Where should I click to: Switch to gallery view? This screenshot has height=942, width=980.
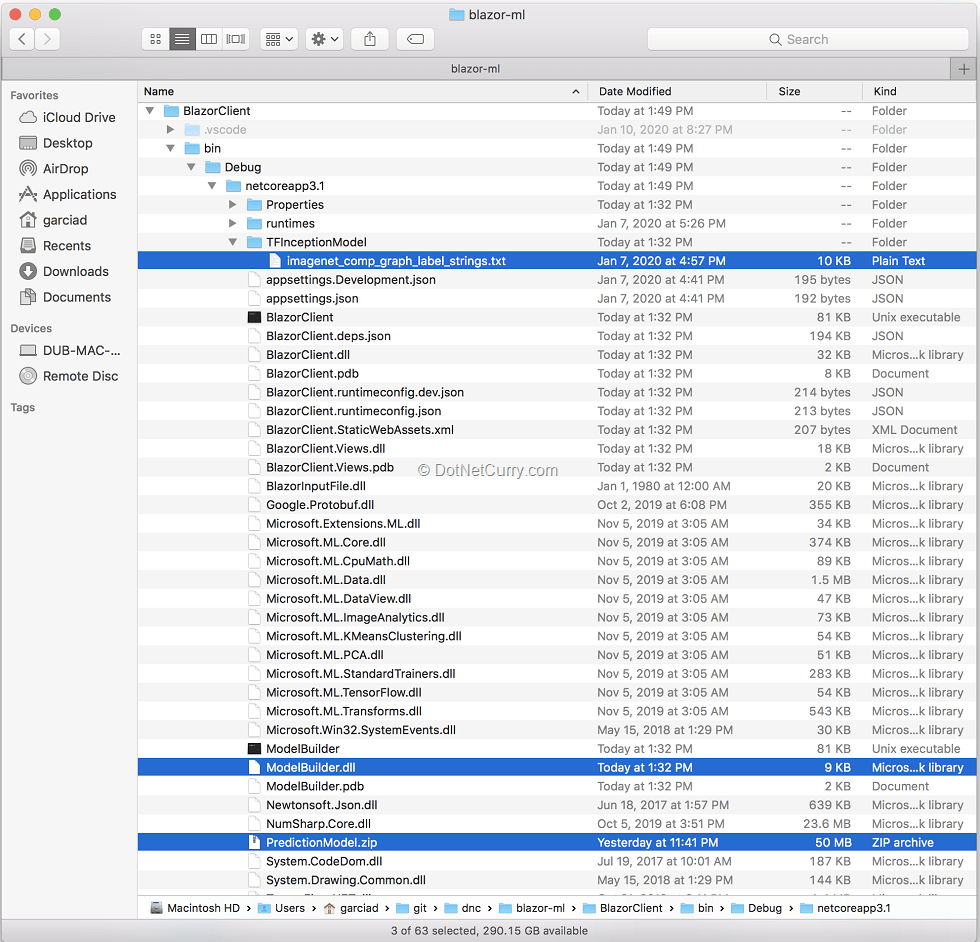coord(234,39)
